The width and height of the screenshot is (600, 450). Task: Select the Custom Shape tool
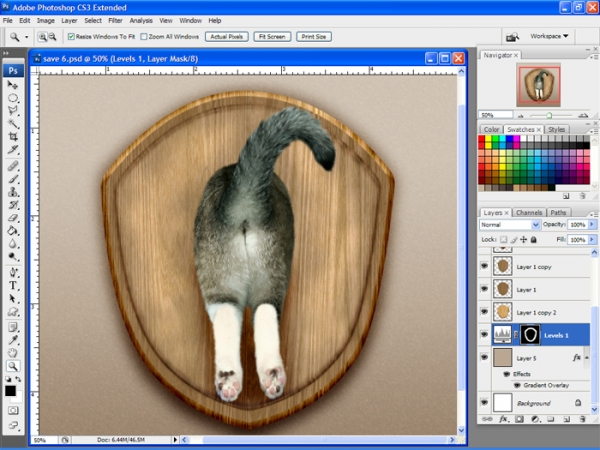click(x=13, y=312)
